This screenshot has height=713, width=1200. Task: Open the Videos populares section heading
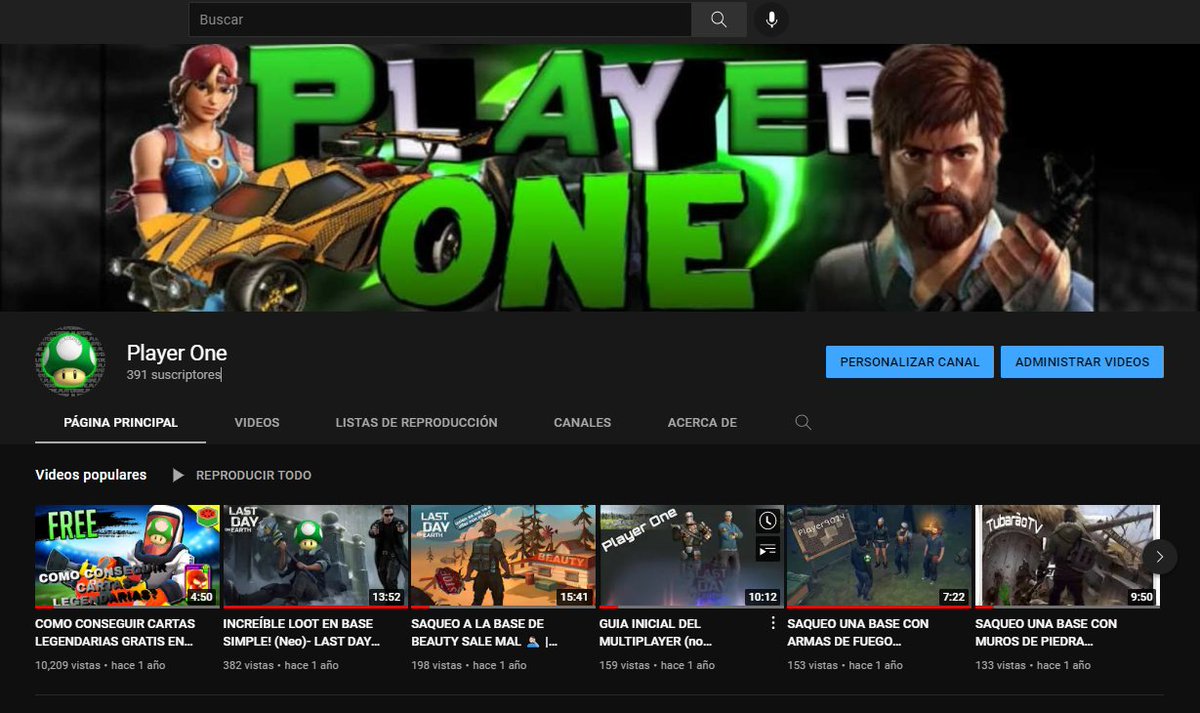[x=91, y=475]
